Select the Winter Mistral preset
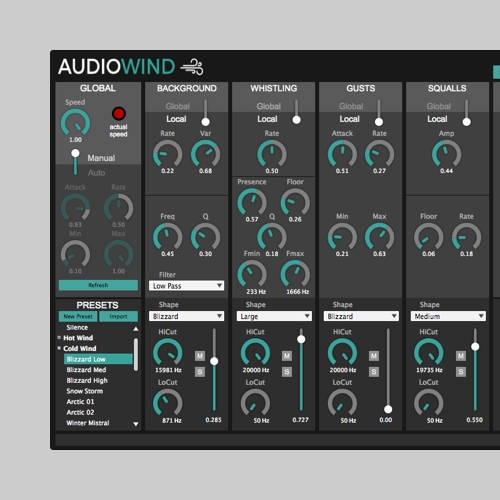The image size is (500, 500). tap(88, 423)
